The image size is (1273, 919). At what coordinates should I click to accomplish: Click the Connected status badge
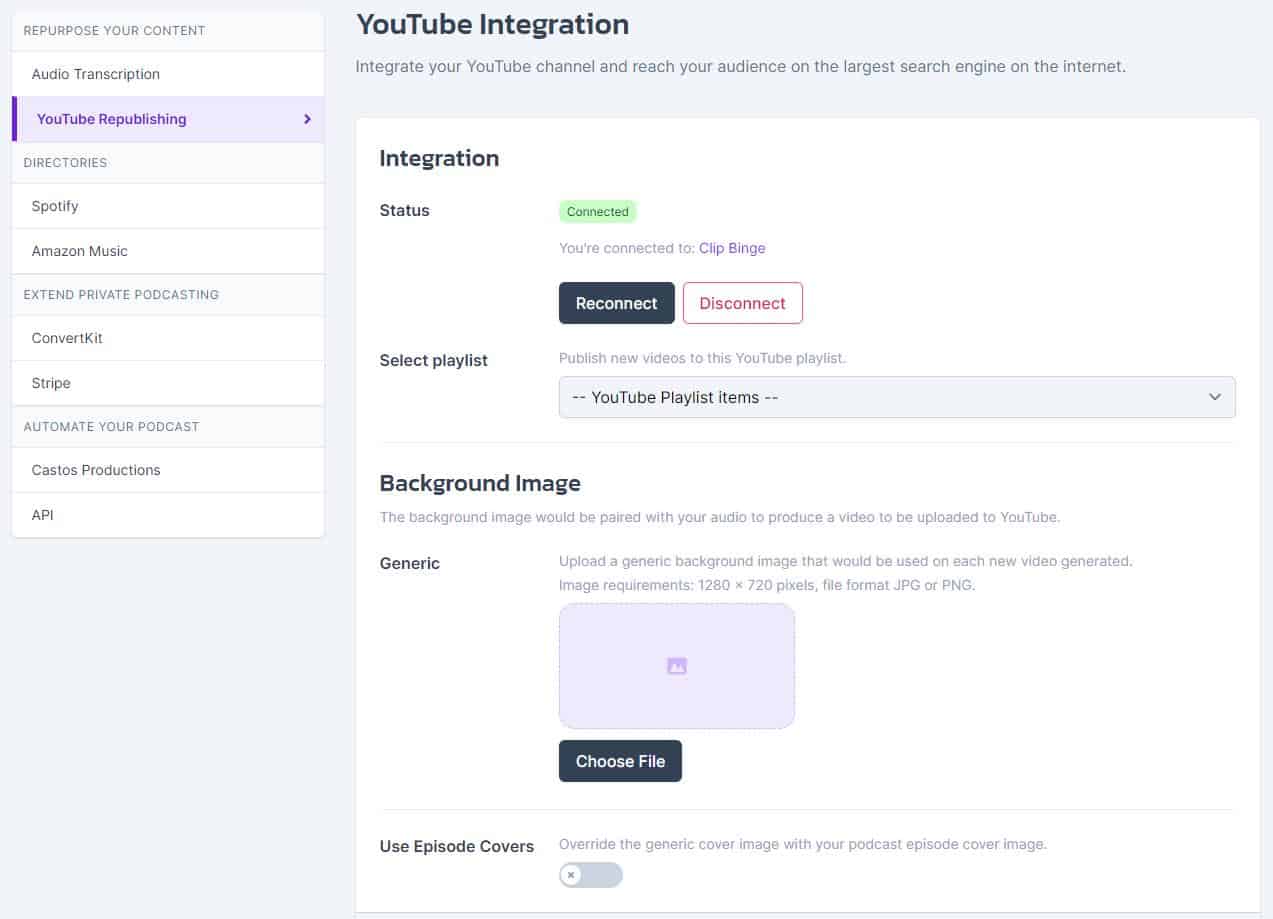pos(598,212)
